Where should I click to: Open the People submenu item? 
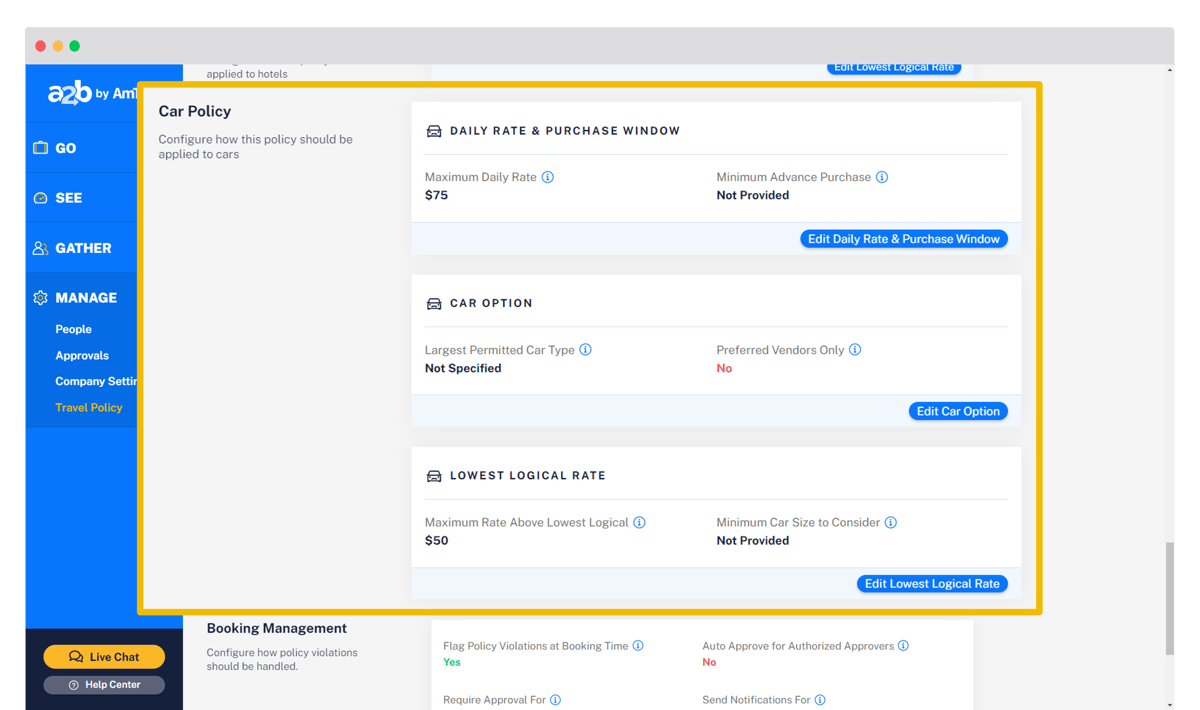pos(73,329)
